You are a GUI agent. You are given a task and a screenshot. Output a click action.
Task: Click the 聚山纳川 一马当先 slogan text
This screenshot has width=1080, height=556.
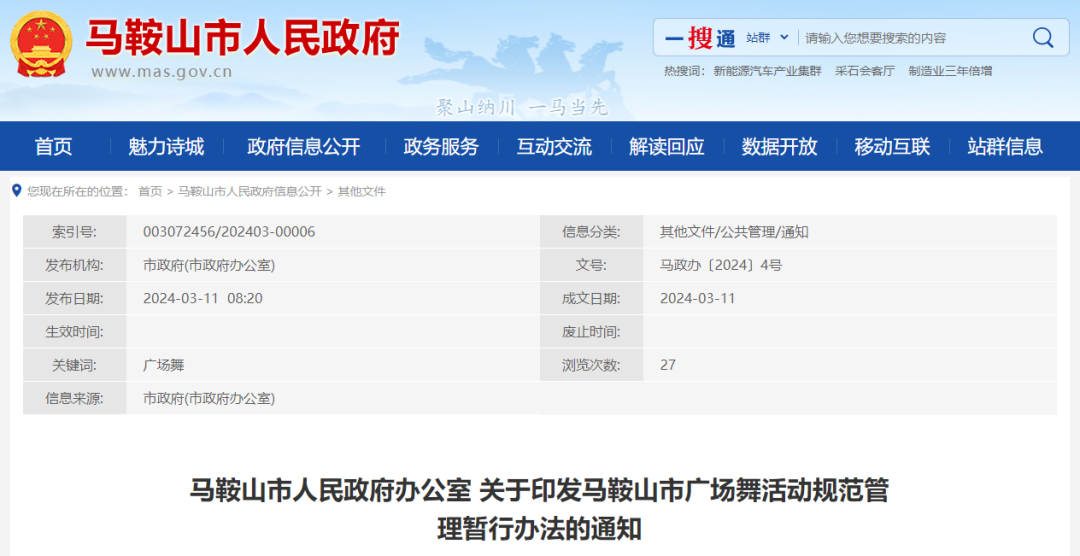522,107
